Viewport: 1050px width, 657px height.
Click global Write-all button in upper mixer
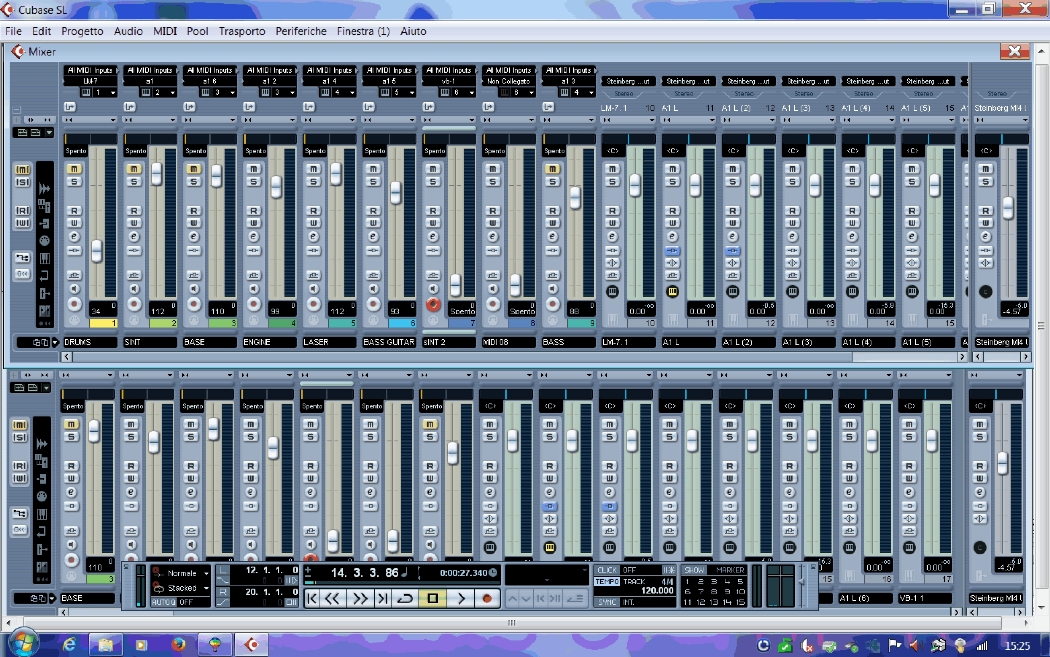pos(22,223)
